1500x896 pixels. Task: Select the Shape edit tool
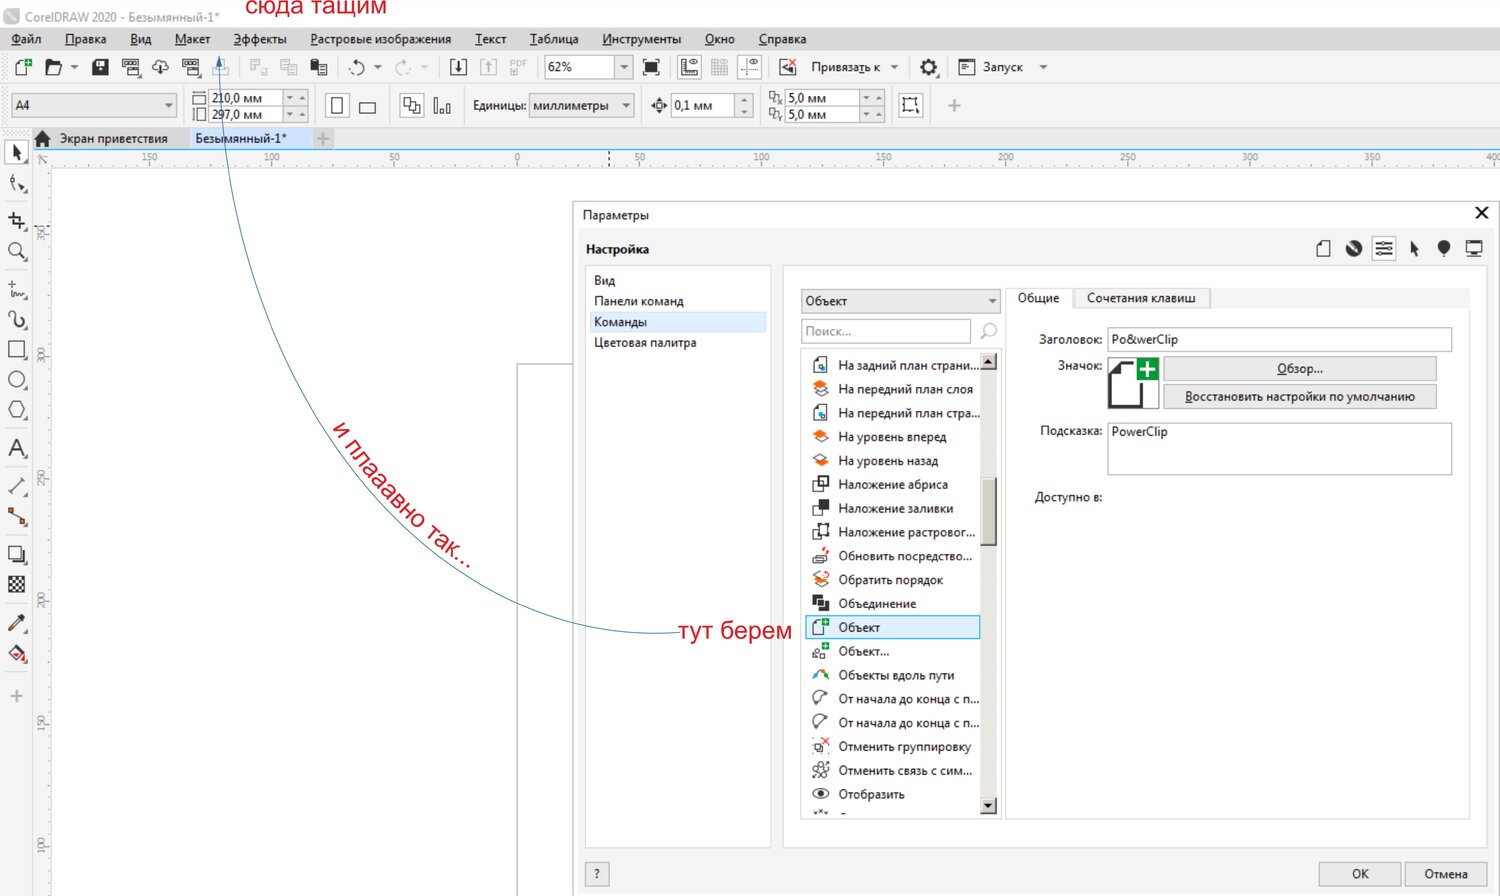(x=16, y=184)
